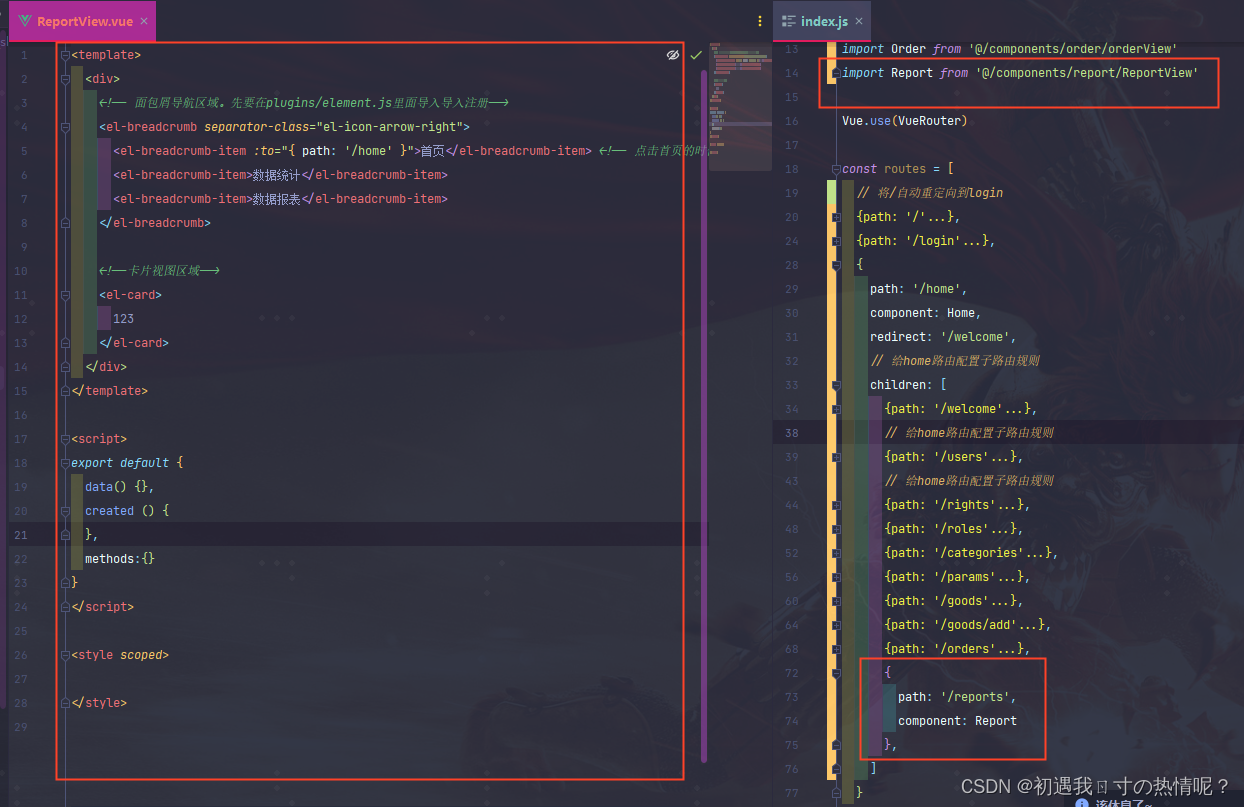This screenshot has height=807, width=1244.
Task: Click the data() {} line
Action: (119, 487)
